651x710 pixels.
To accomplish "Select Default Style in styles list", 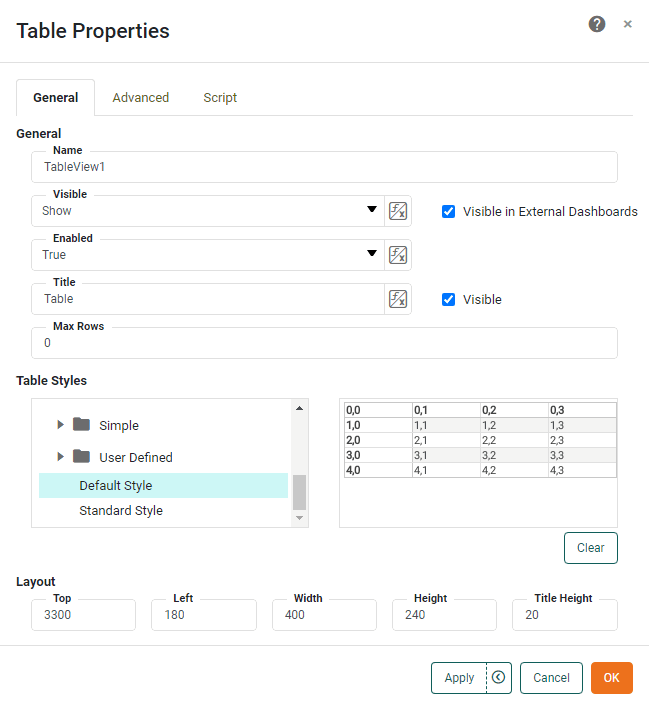I will click(x=163, y=486).
